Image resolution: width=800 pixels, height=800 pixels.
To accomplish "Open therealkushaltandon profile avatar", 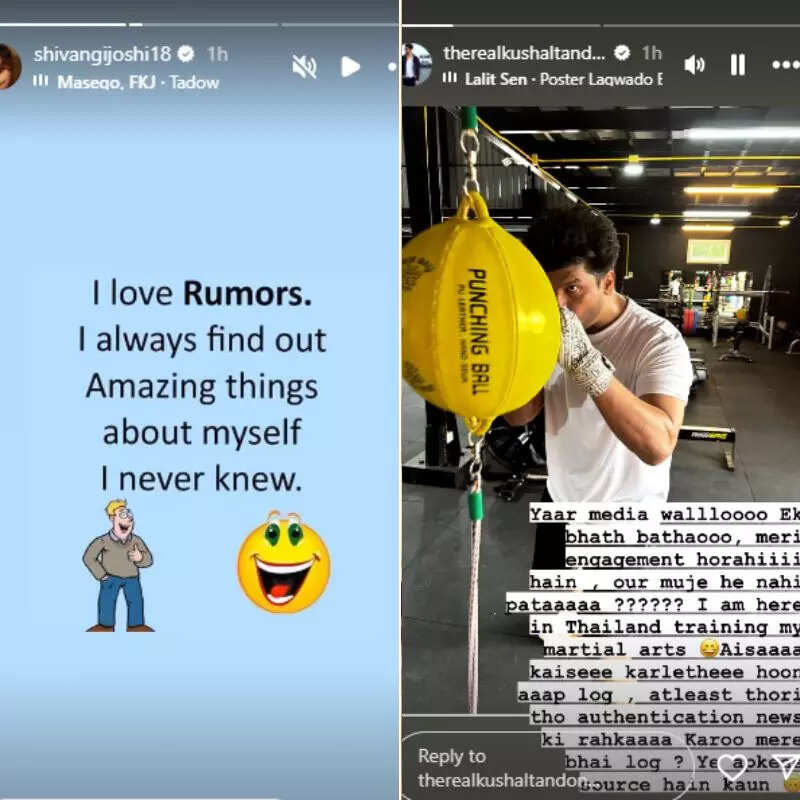I will [x=416, y=65].
